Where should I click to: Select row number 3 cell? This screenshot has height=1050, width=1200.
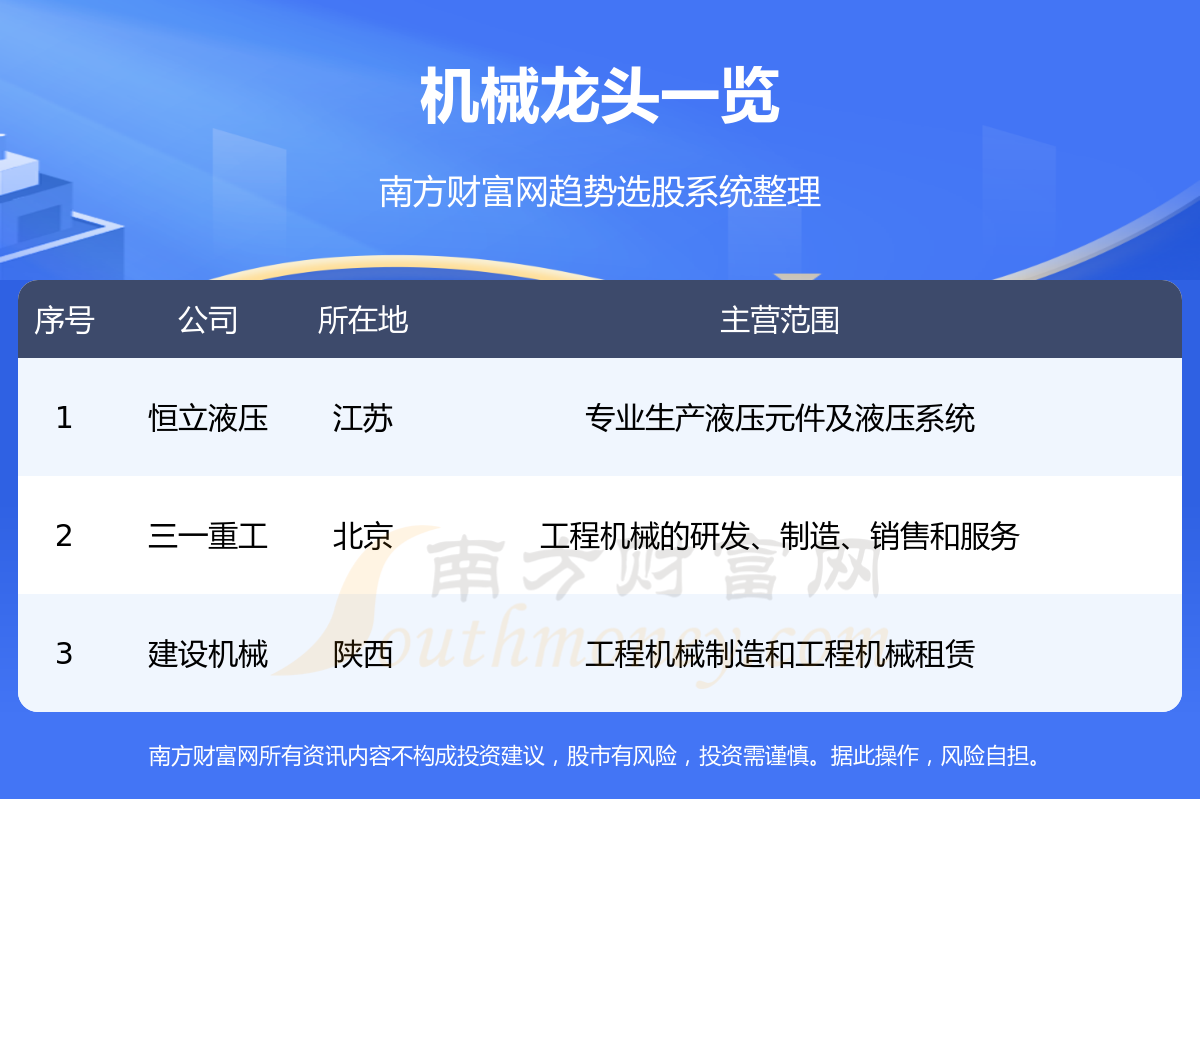[64, 653]
